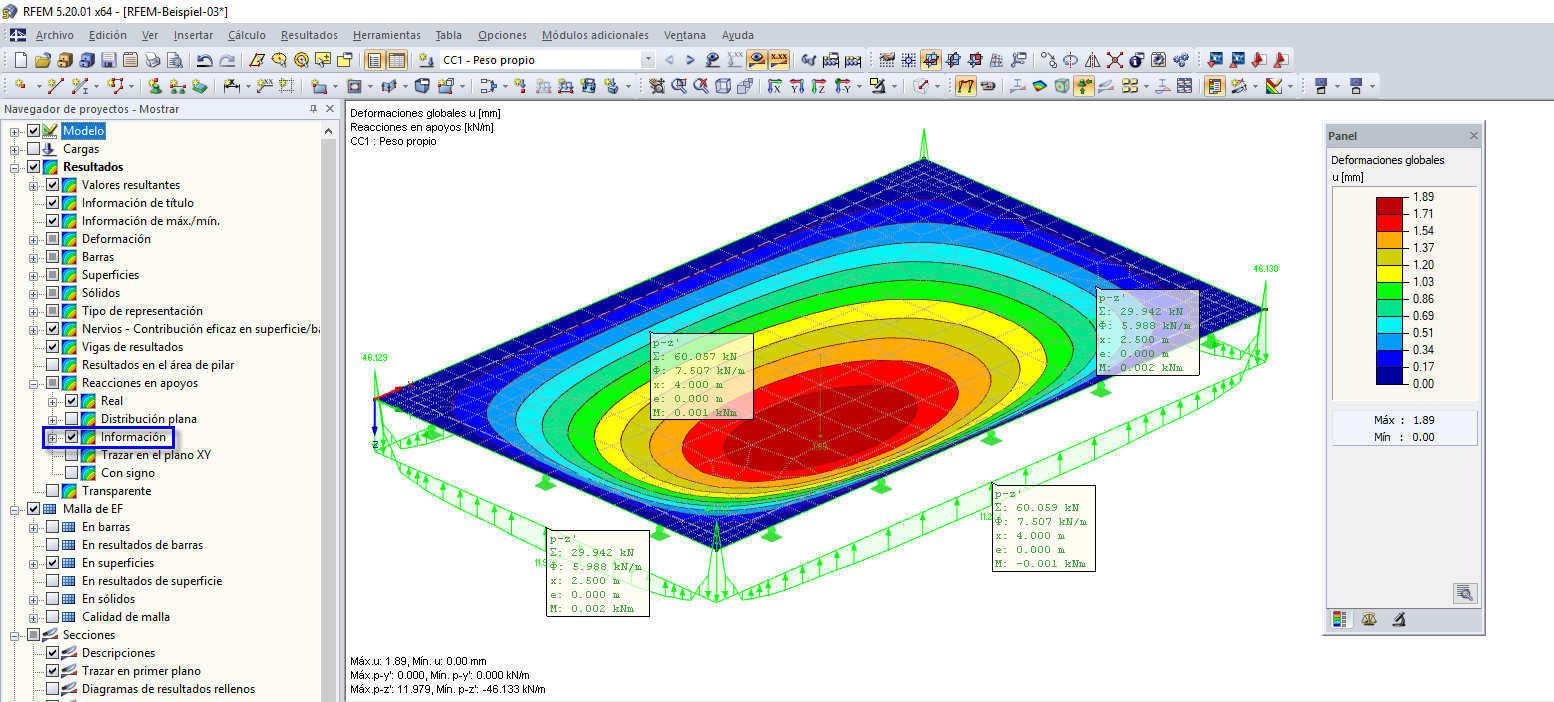Click the dark red 1.89 legend color
The image size is (1554, 702).
pyautogui.click(x=1390, y=205)
